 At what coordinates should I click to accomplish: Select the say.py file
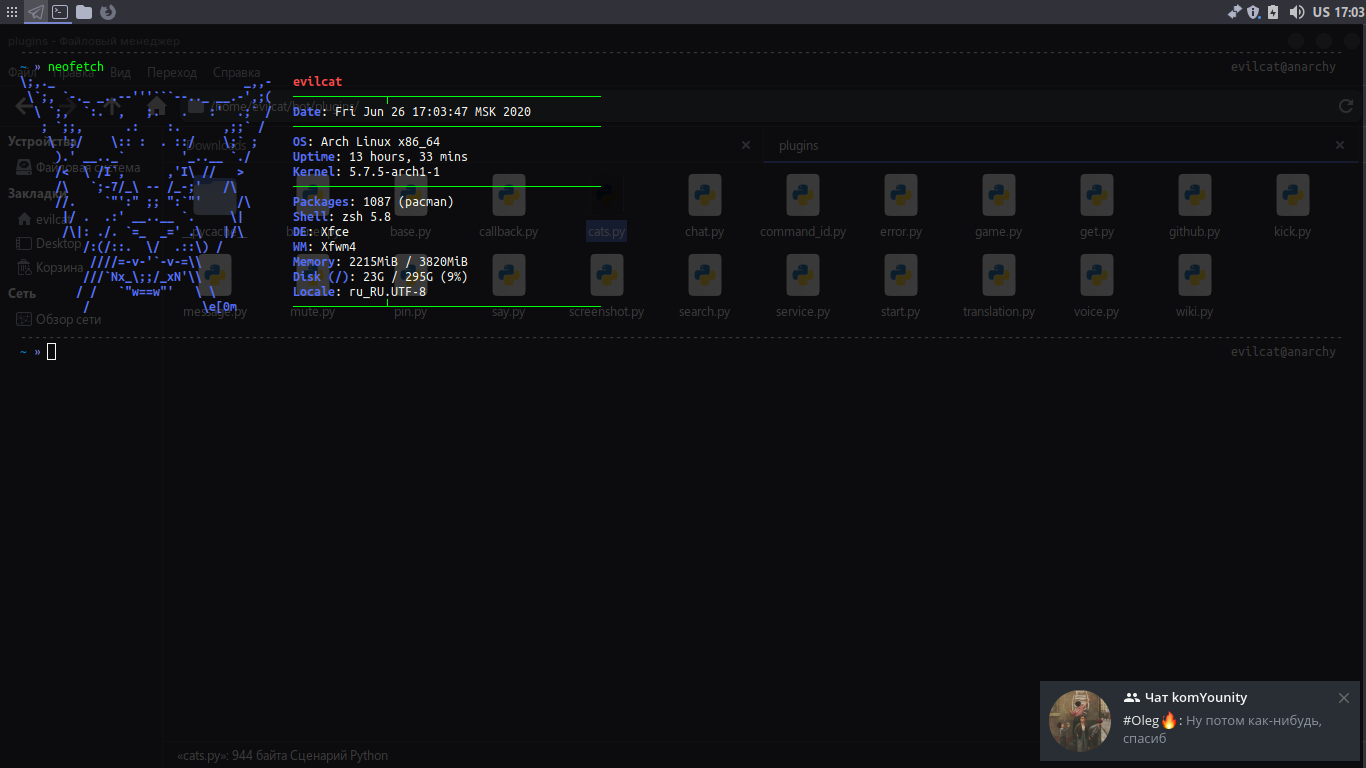pos(508,287)
